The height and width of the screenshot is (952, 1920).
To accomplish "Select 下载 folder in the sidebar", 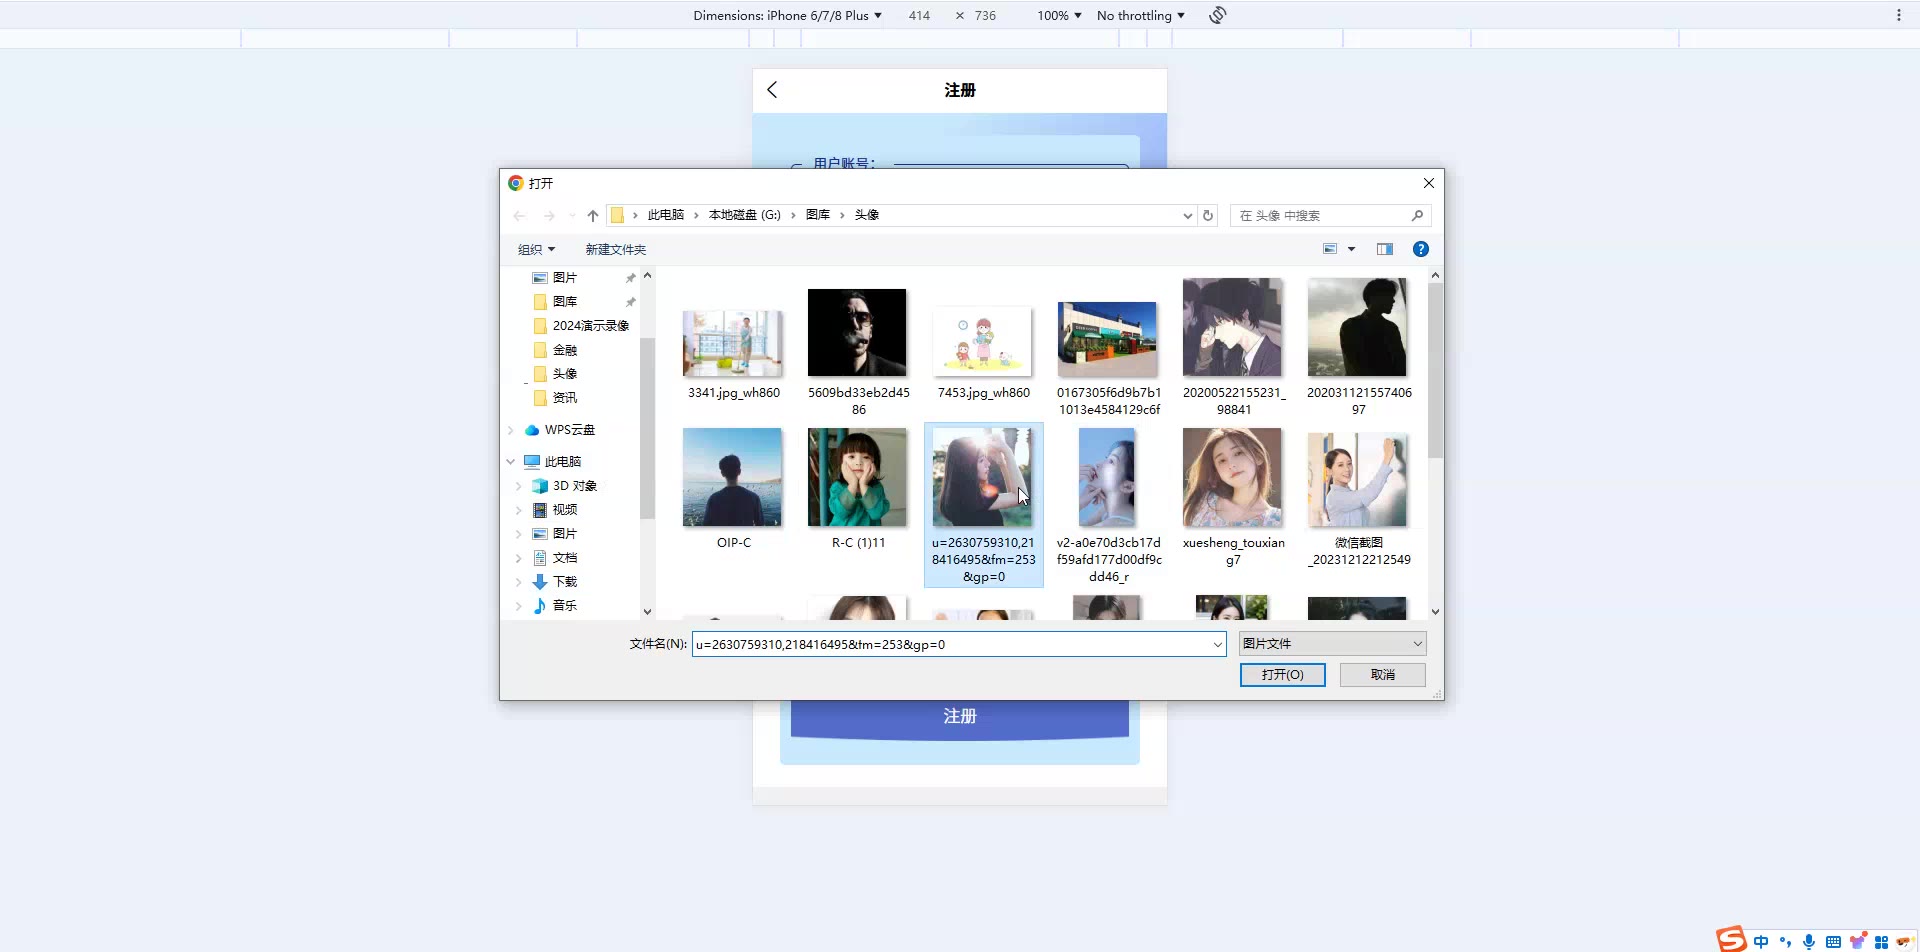I will point(564,582).
